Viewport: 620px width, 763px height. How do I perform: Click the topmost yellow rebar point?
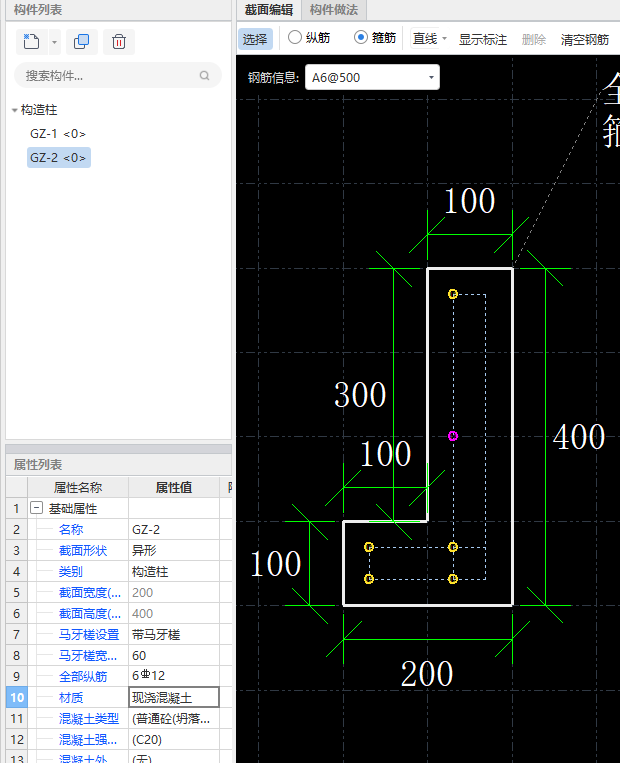click(x=453, y=294)
